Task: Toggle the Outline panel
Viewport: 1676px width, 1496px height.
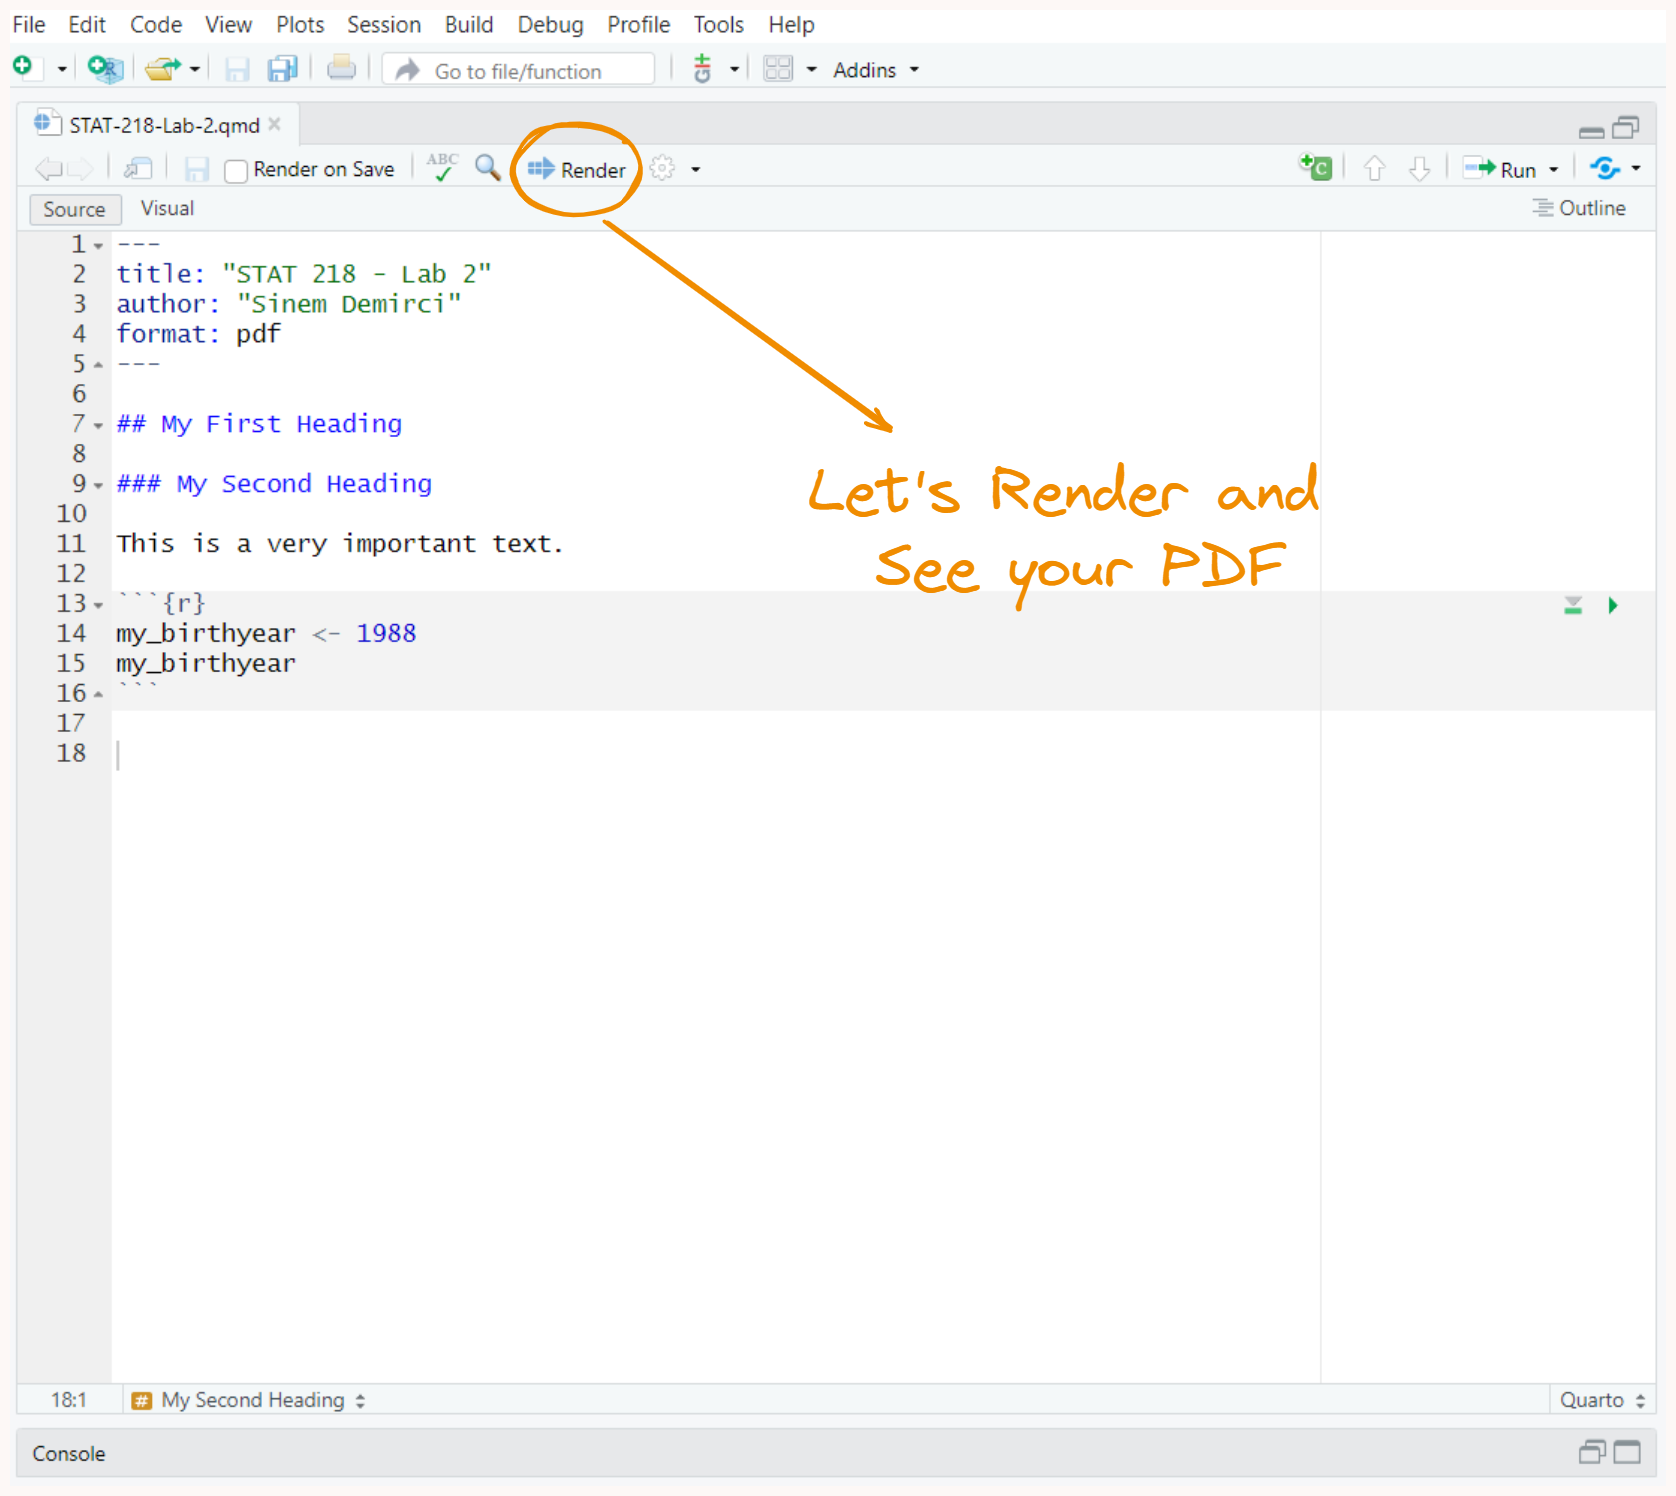Action: [1579, 208]
